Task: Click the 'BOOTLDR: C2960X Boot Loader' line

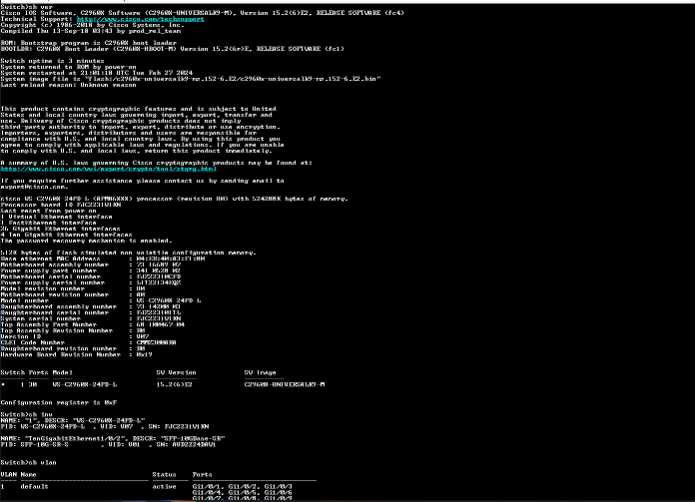Action: [172, 49]
